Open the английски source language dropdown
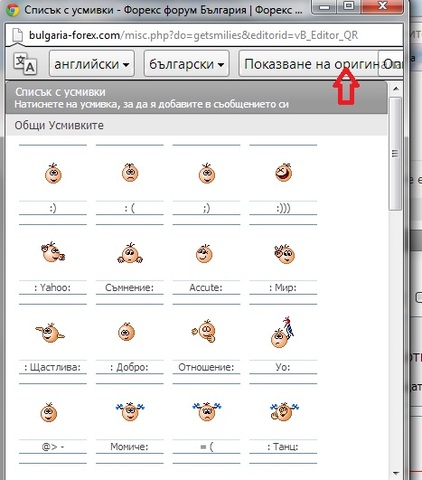This screenshot has height=480, width=422. (92, 64)
